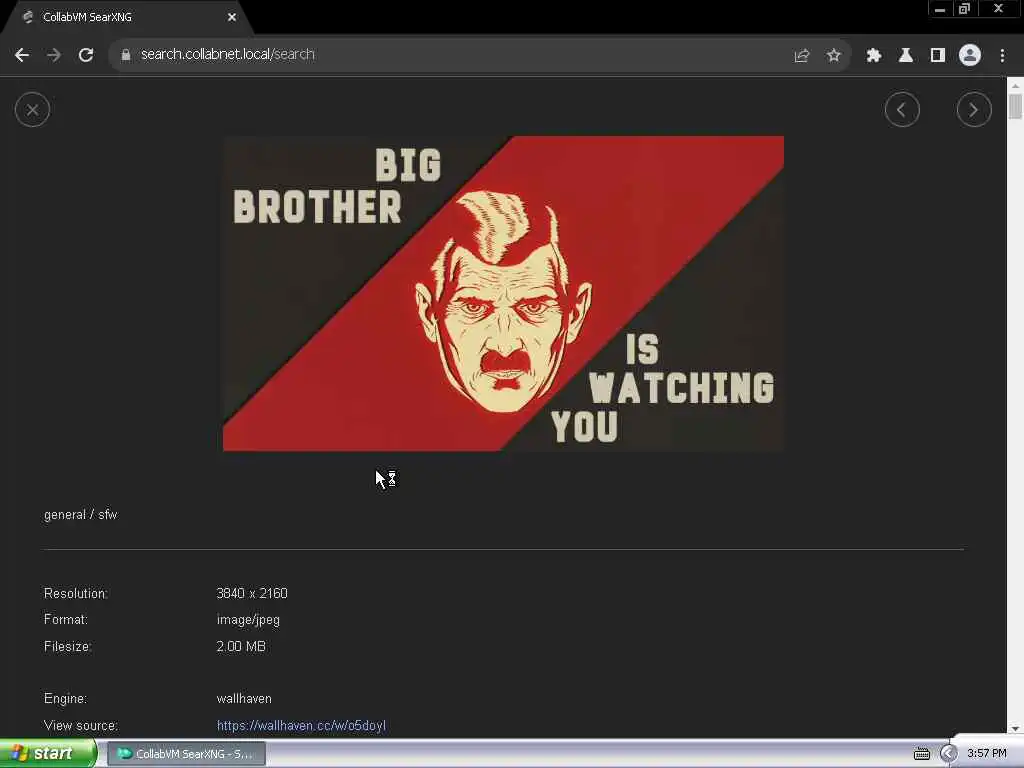The image size is (1024, 768).
Task: Go forward in browser history
Action: 54,55
